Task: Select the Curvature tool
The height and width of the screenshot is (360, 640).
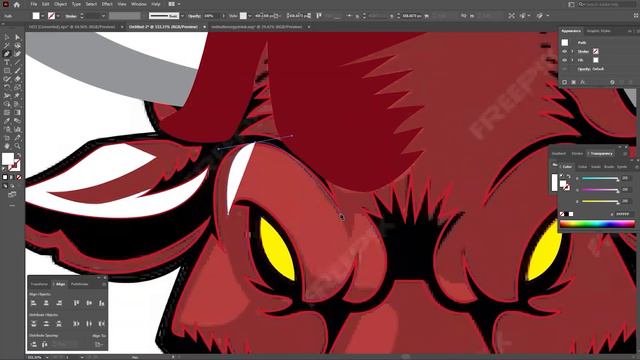Action: 18,54
